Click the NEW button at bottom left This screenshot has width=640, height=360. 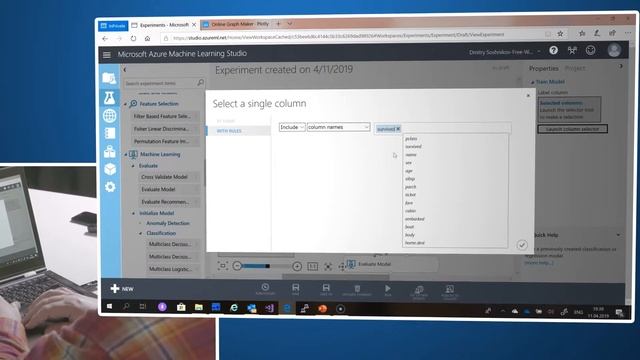point(122,289)
